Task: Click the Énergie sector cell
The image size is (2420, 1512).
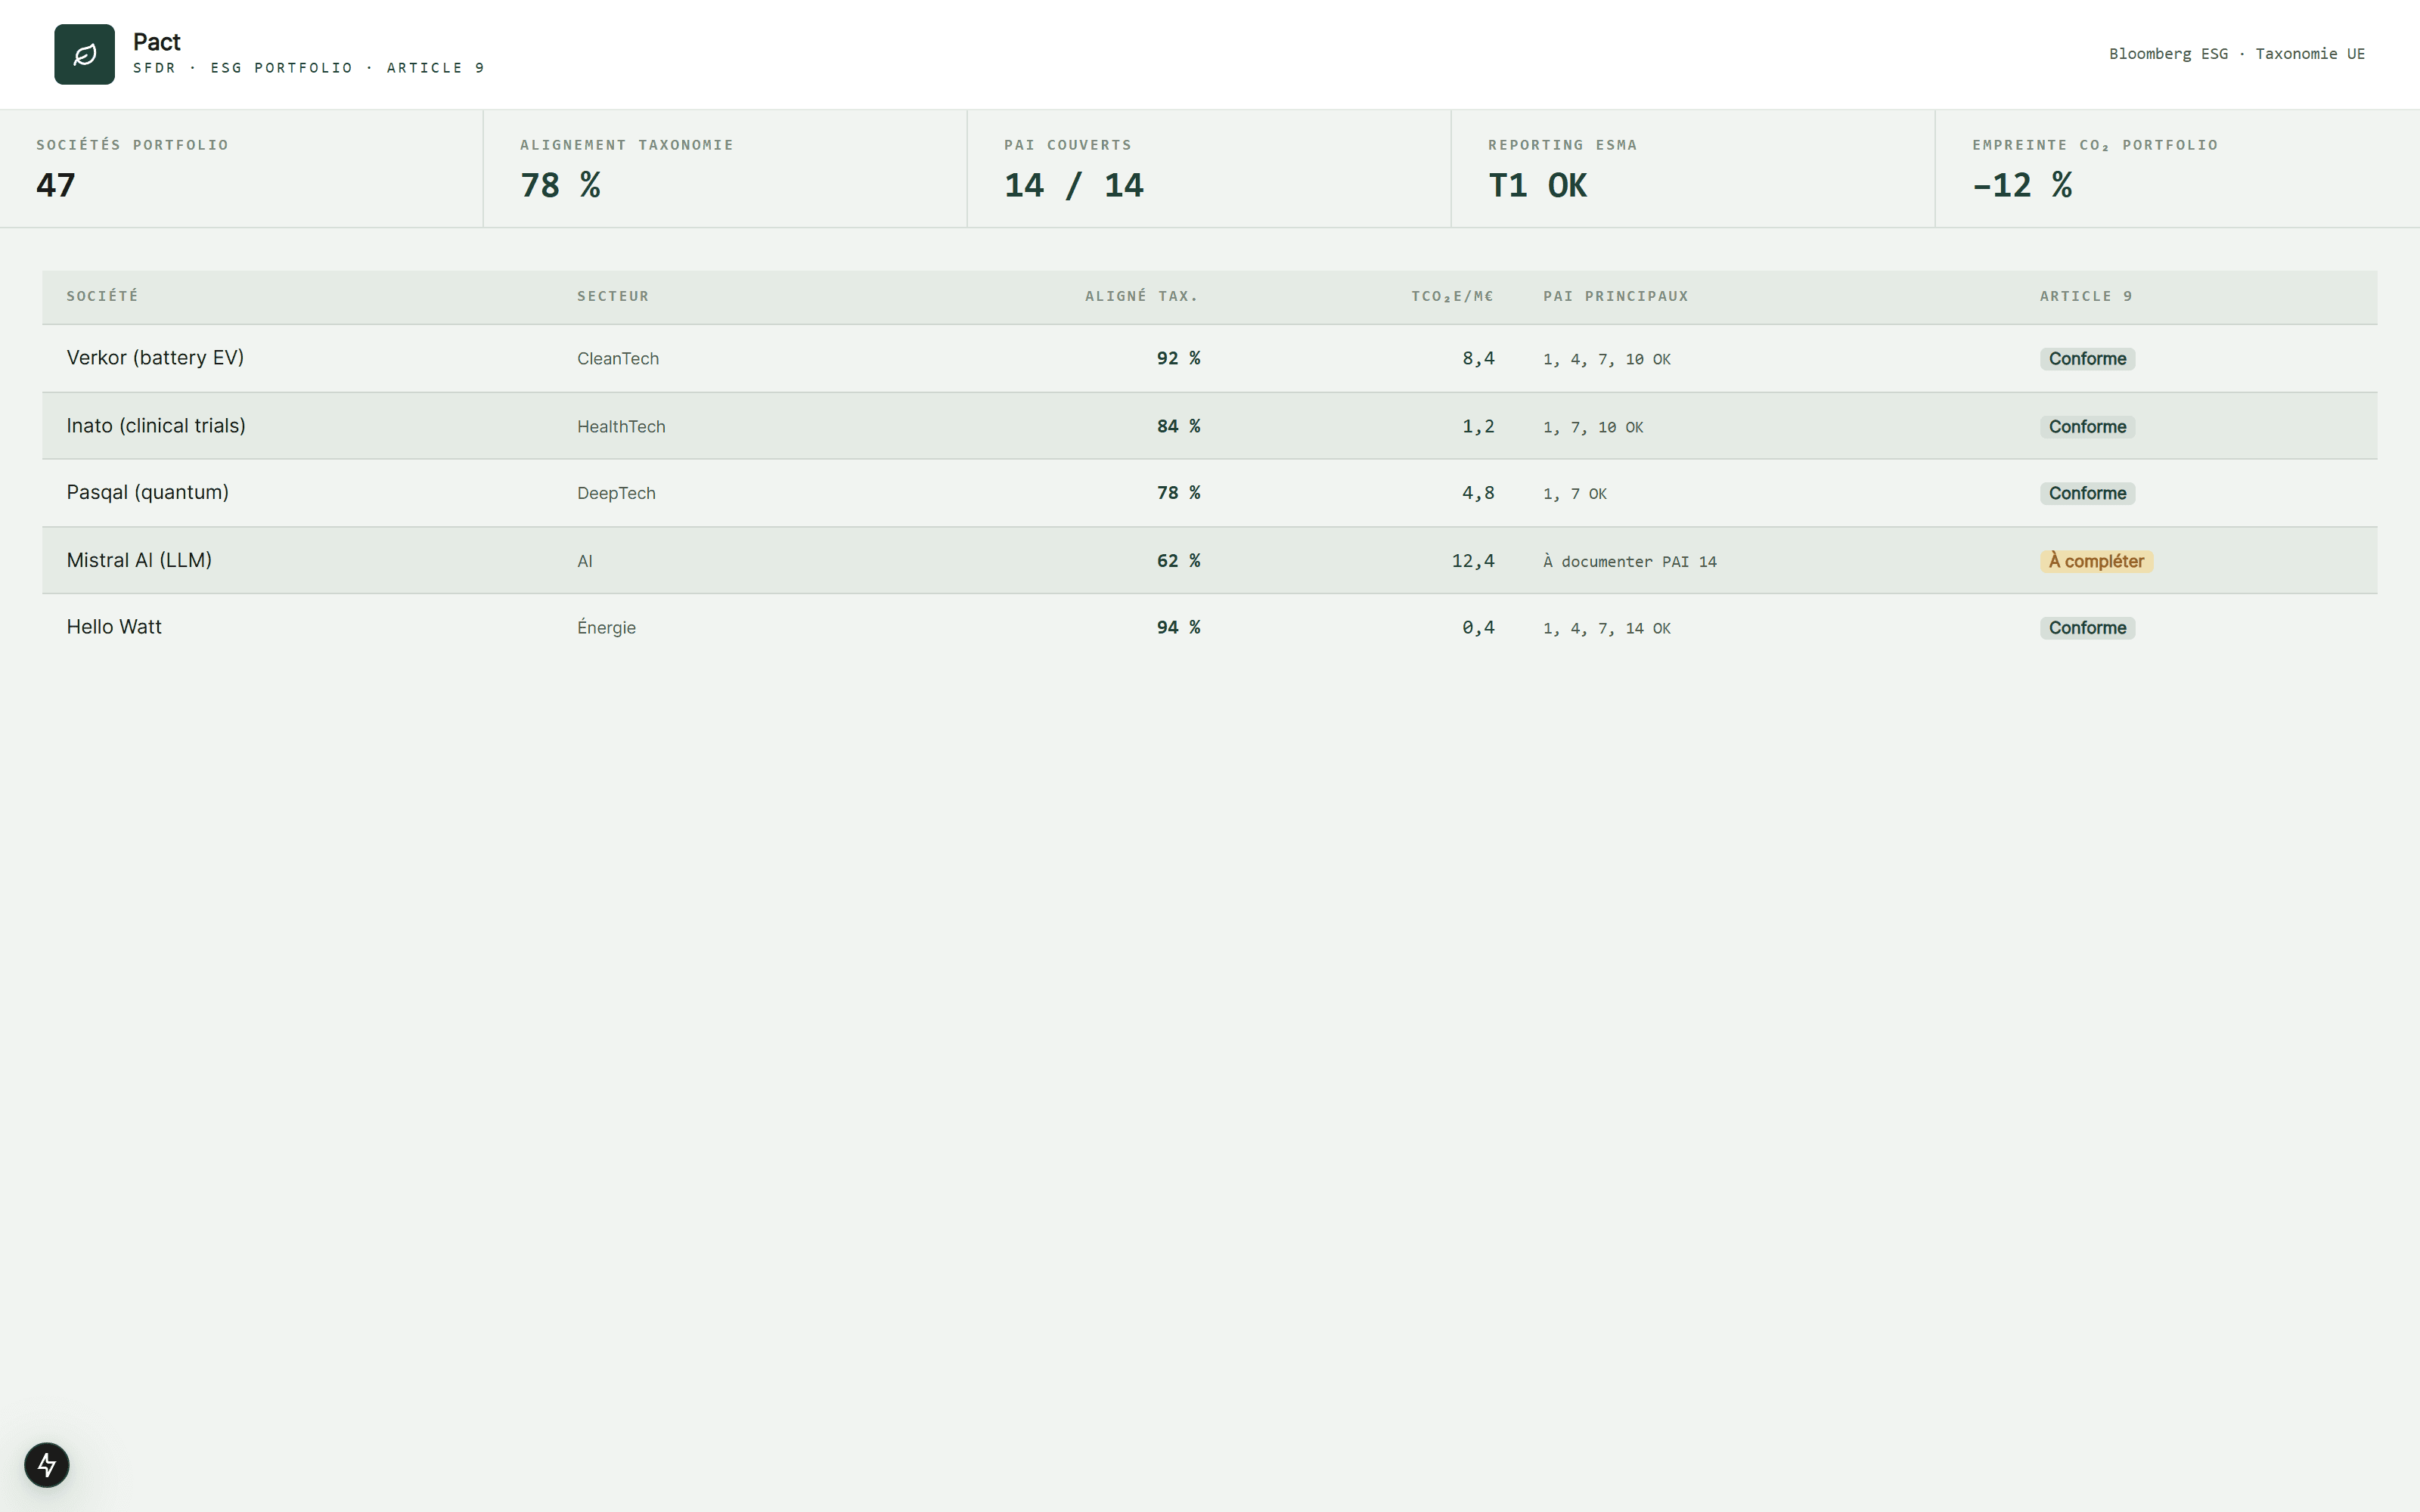Action: pyautogui.click(x=606, y=628)
